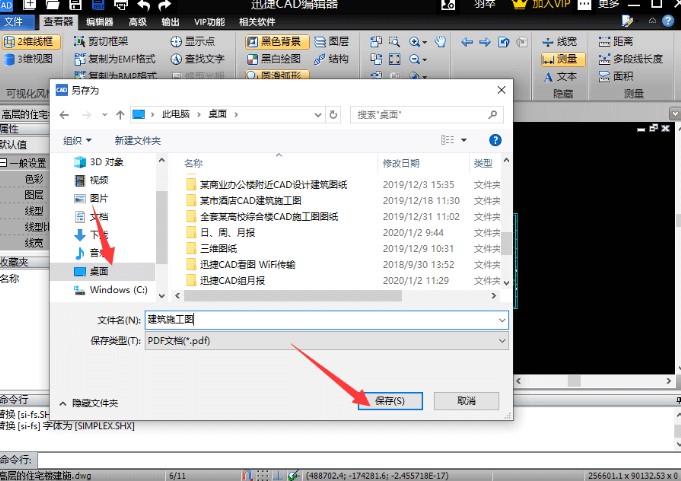Image resolution: width=681 pixels, height=481 pixels.
Task: Click 加入VIP crown button
Action: (x=540, y=4)
